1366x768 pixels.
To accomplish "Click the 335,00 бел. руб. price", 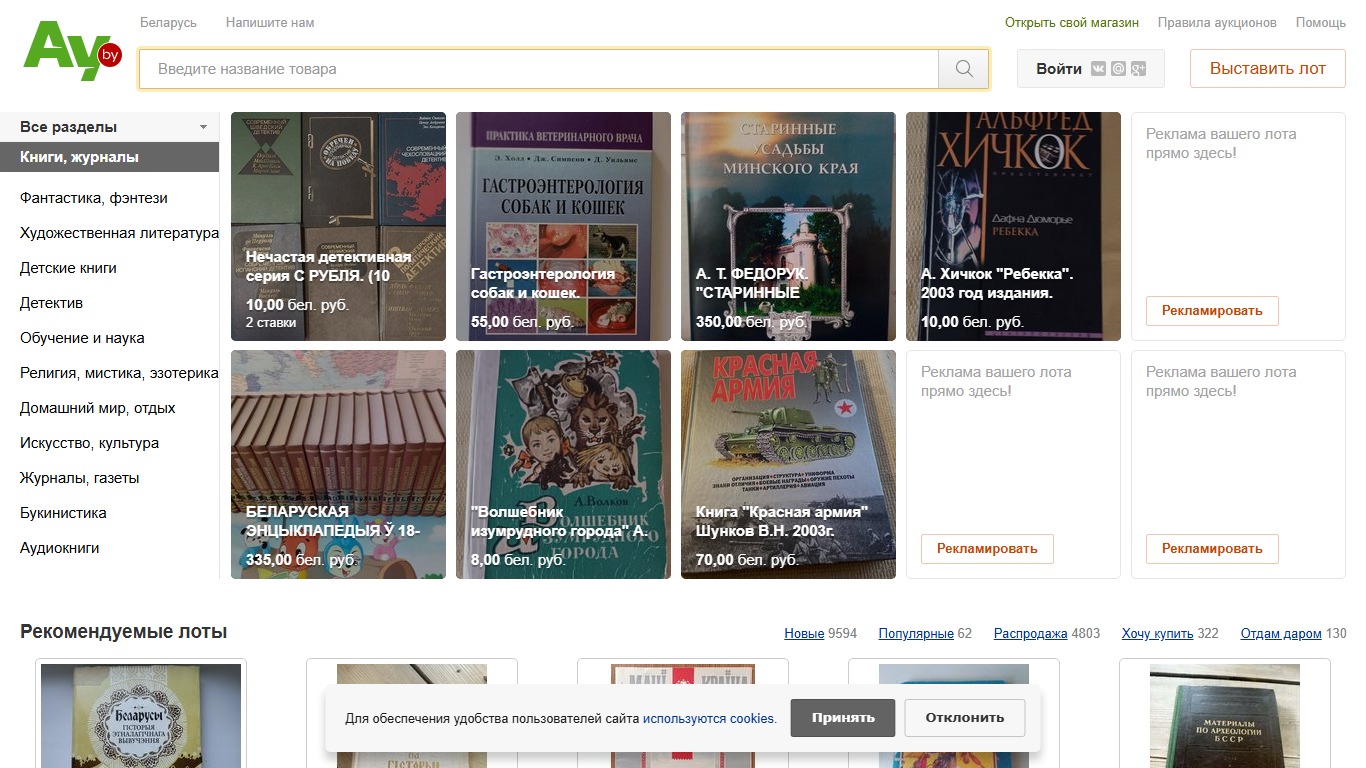I will click(x=302, y=560).
